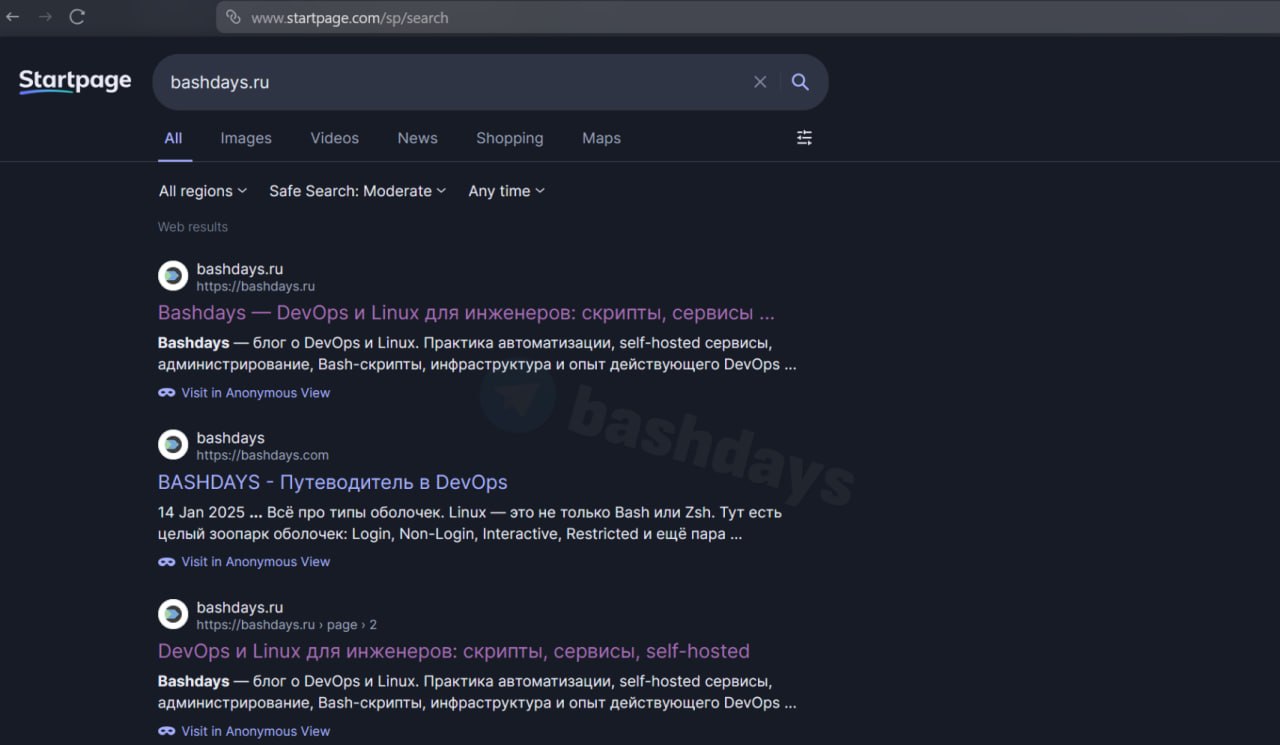1280x745 pixels.
Task: Reload the page with refresh icon
Action: pos(77,17)
